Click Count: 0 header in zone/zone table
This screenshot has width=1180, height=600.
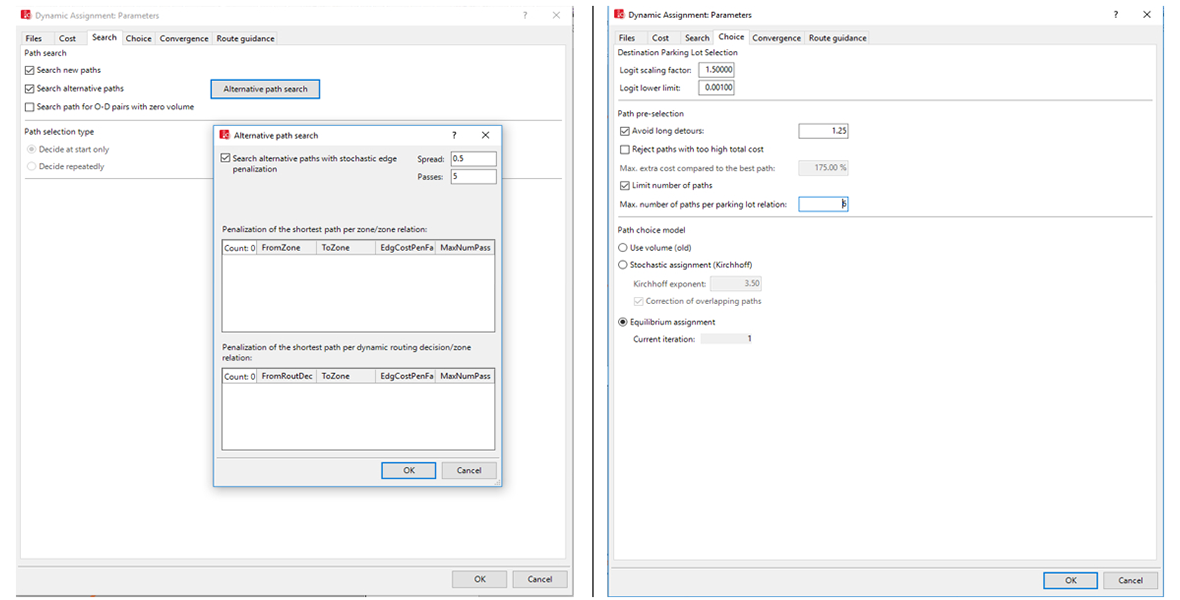pyautogui.click(x=240, y=248)
